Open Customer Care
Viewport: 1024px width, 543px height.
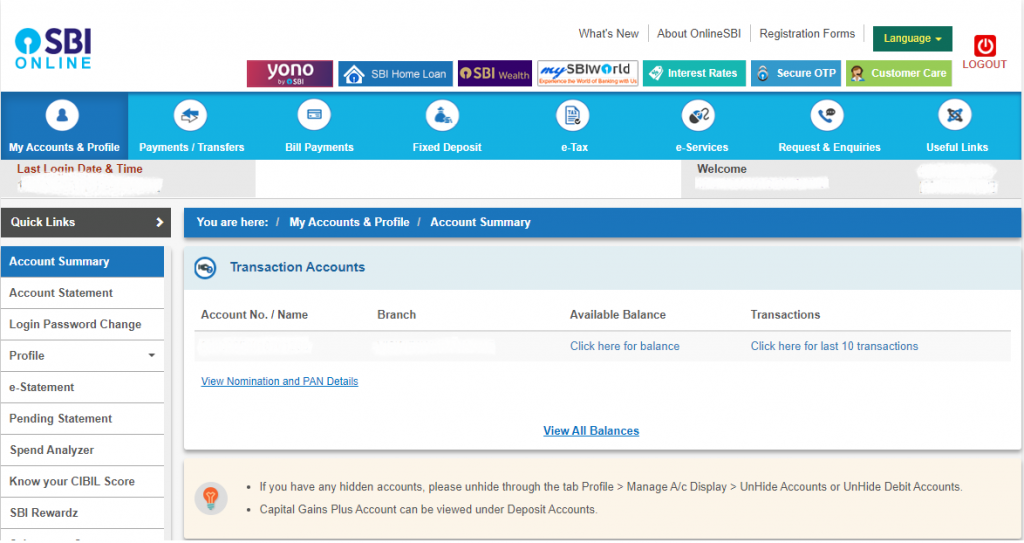(x=899, y=73)
